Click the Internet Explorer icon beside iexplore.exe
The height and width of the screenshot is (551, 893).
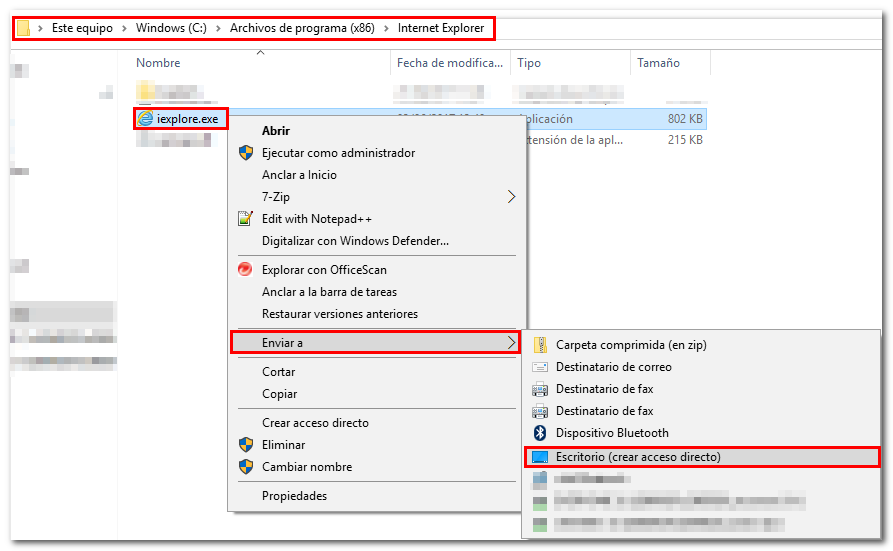point(146,119)
